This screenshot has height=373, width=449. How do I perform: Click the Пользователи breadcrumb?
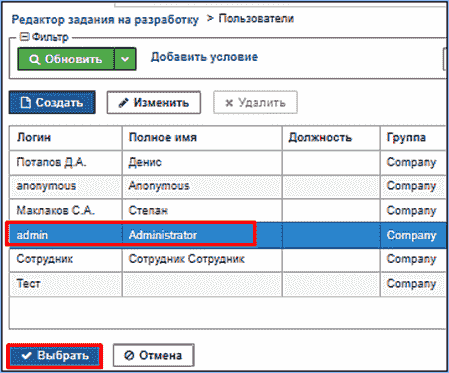pyautogui.click(x=256, y=18)
